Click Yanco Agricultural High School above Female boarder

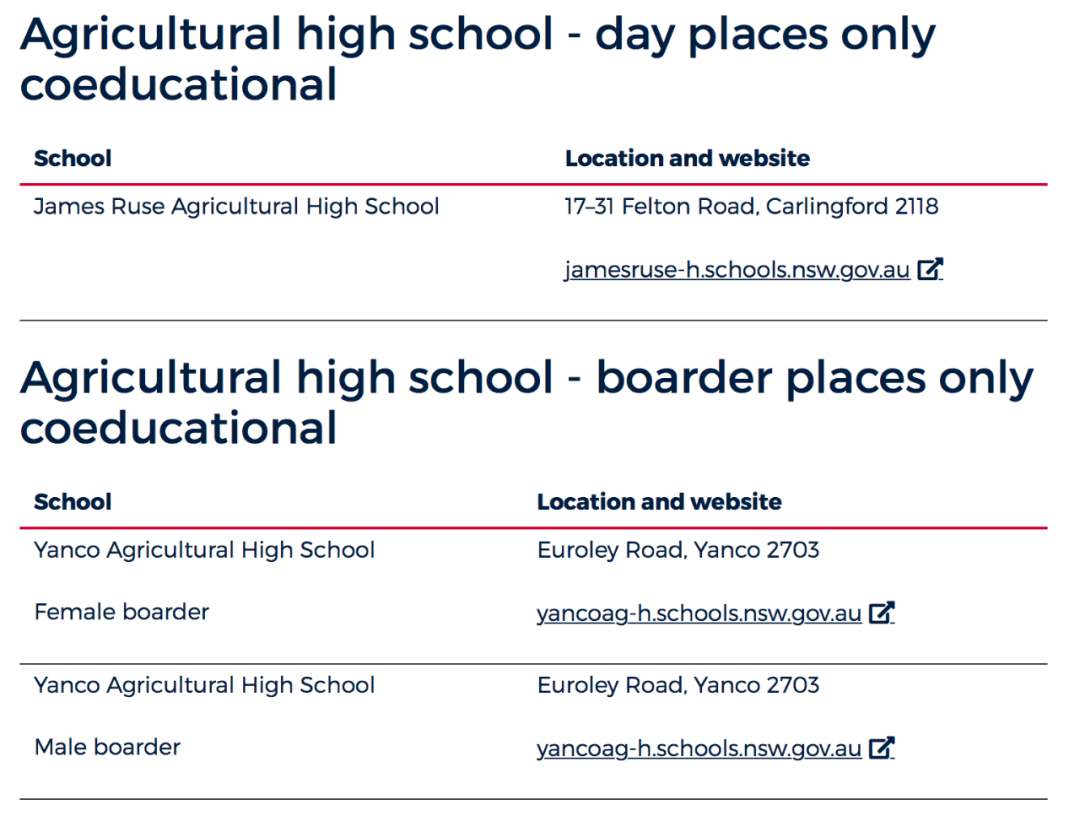(205, 550)
